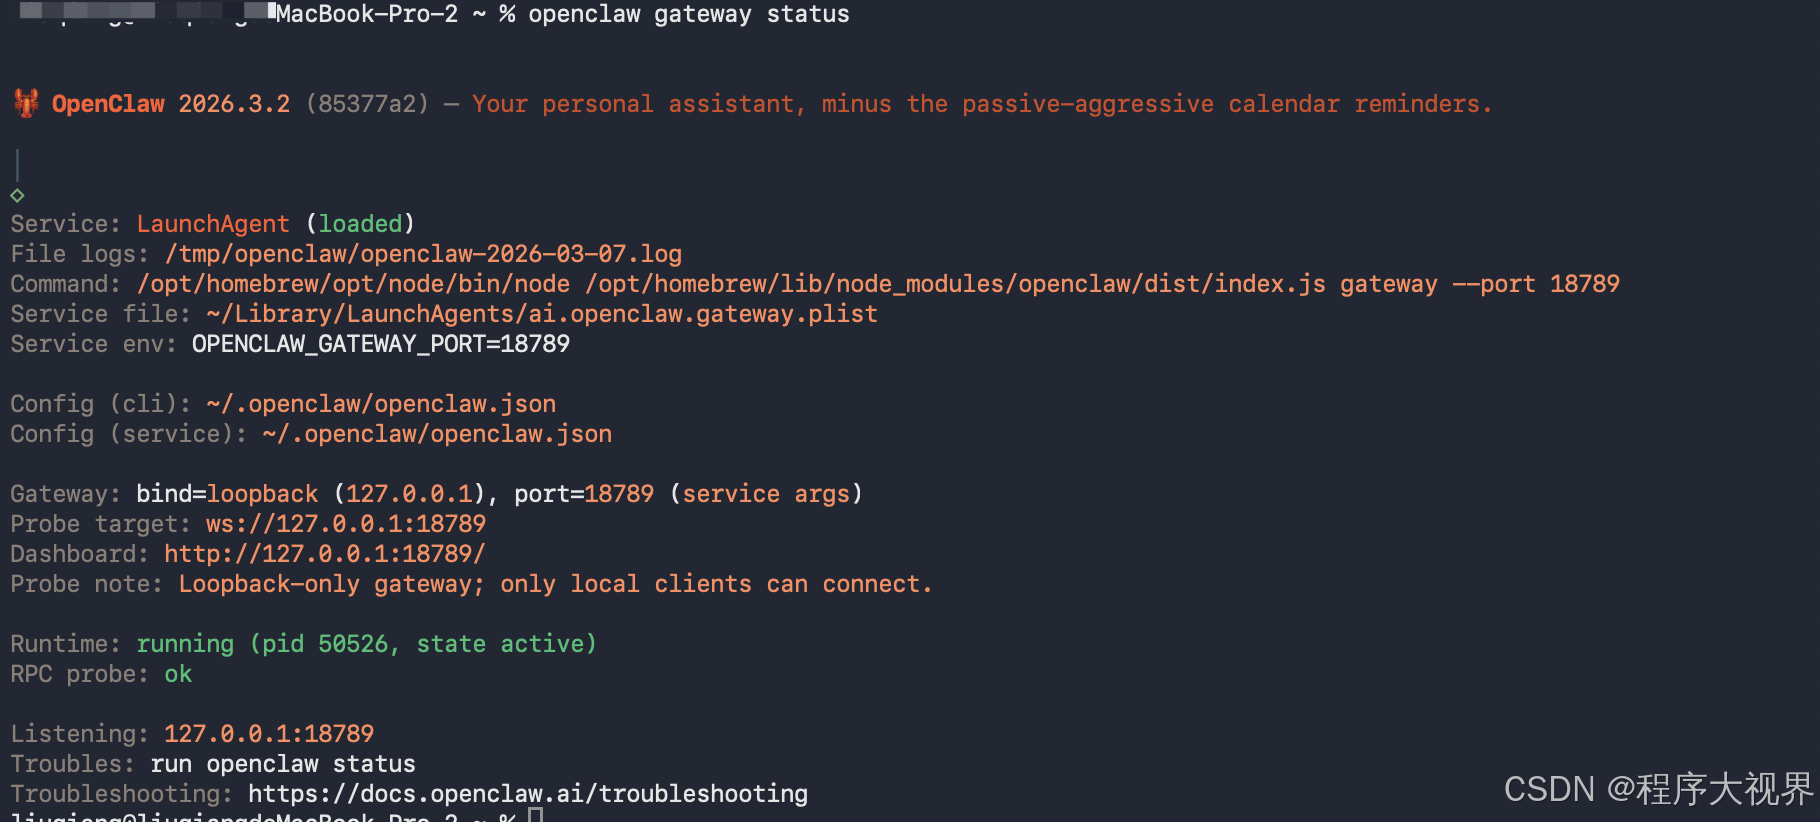
Task: Click the Listening address 127.0.0.1:18789
Action: (x=269, y=734)
